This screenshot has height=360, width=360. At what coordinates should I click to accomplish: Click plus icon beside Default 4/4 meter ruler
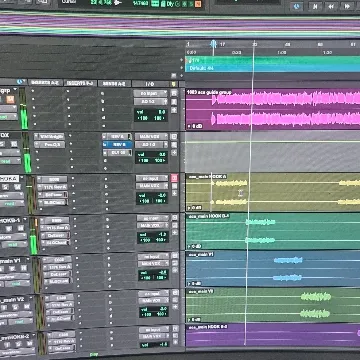[182, 68]
